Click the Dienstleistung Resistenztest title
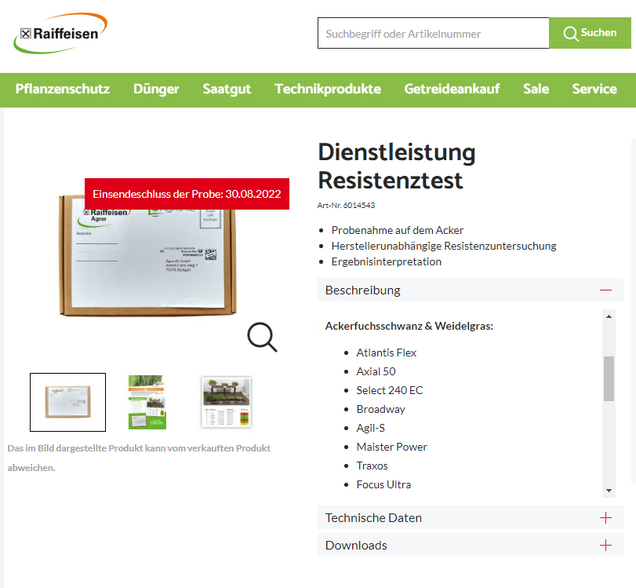The width and height of the screenshot is (636, 588). (x=396, y=166)
